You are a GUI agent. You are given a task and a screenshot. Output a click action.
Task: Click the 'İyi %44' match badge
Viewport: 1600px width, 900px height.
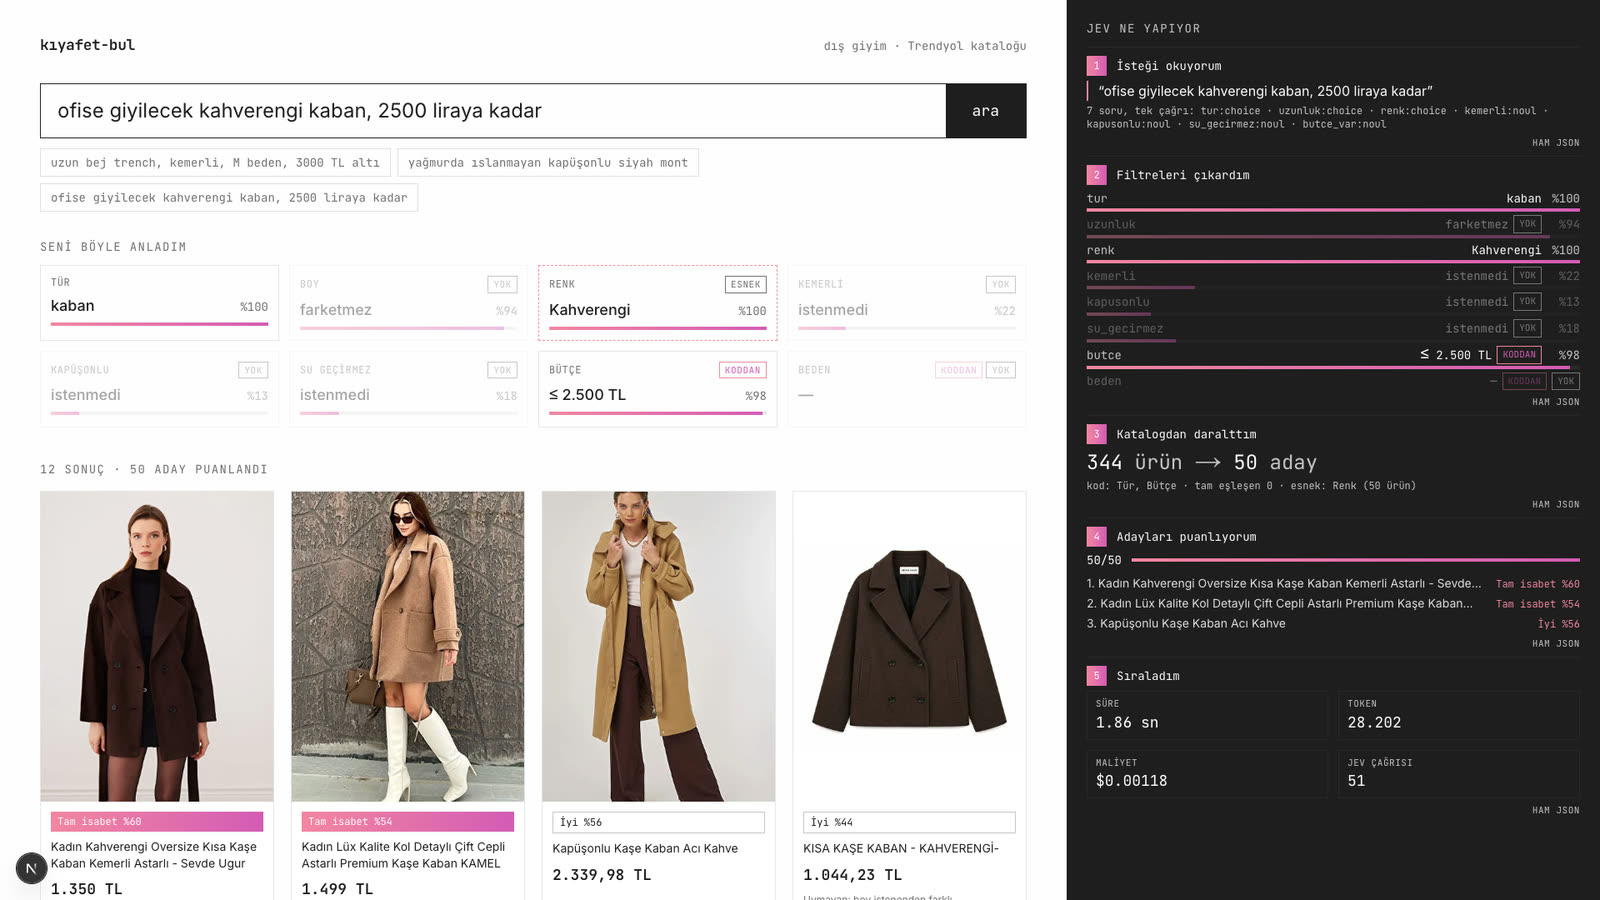[x=909, y=822]
